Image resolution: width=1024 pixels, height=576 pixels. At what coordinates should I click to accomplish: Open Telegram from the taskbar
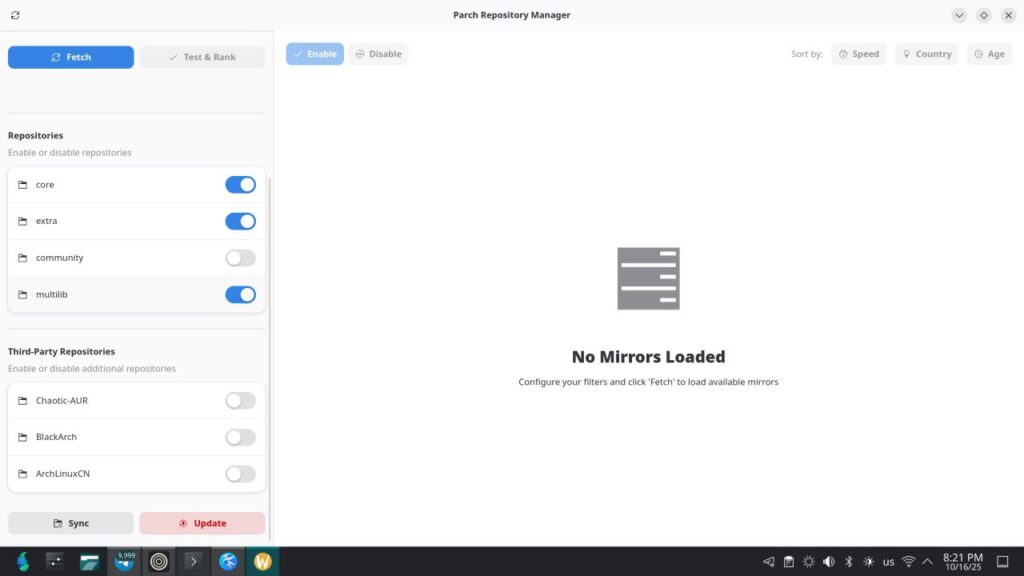[x=125, y=561]
